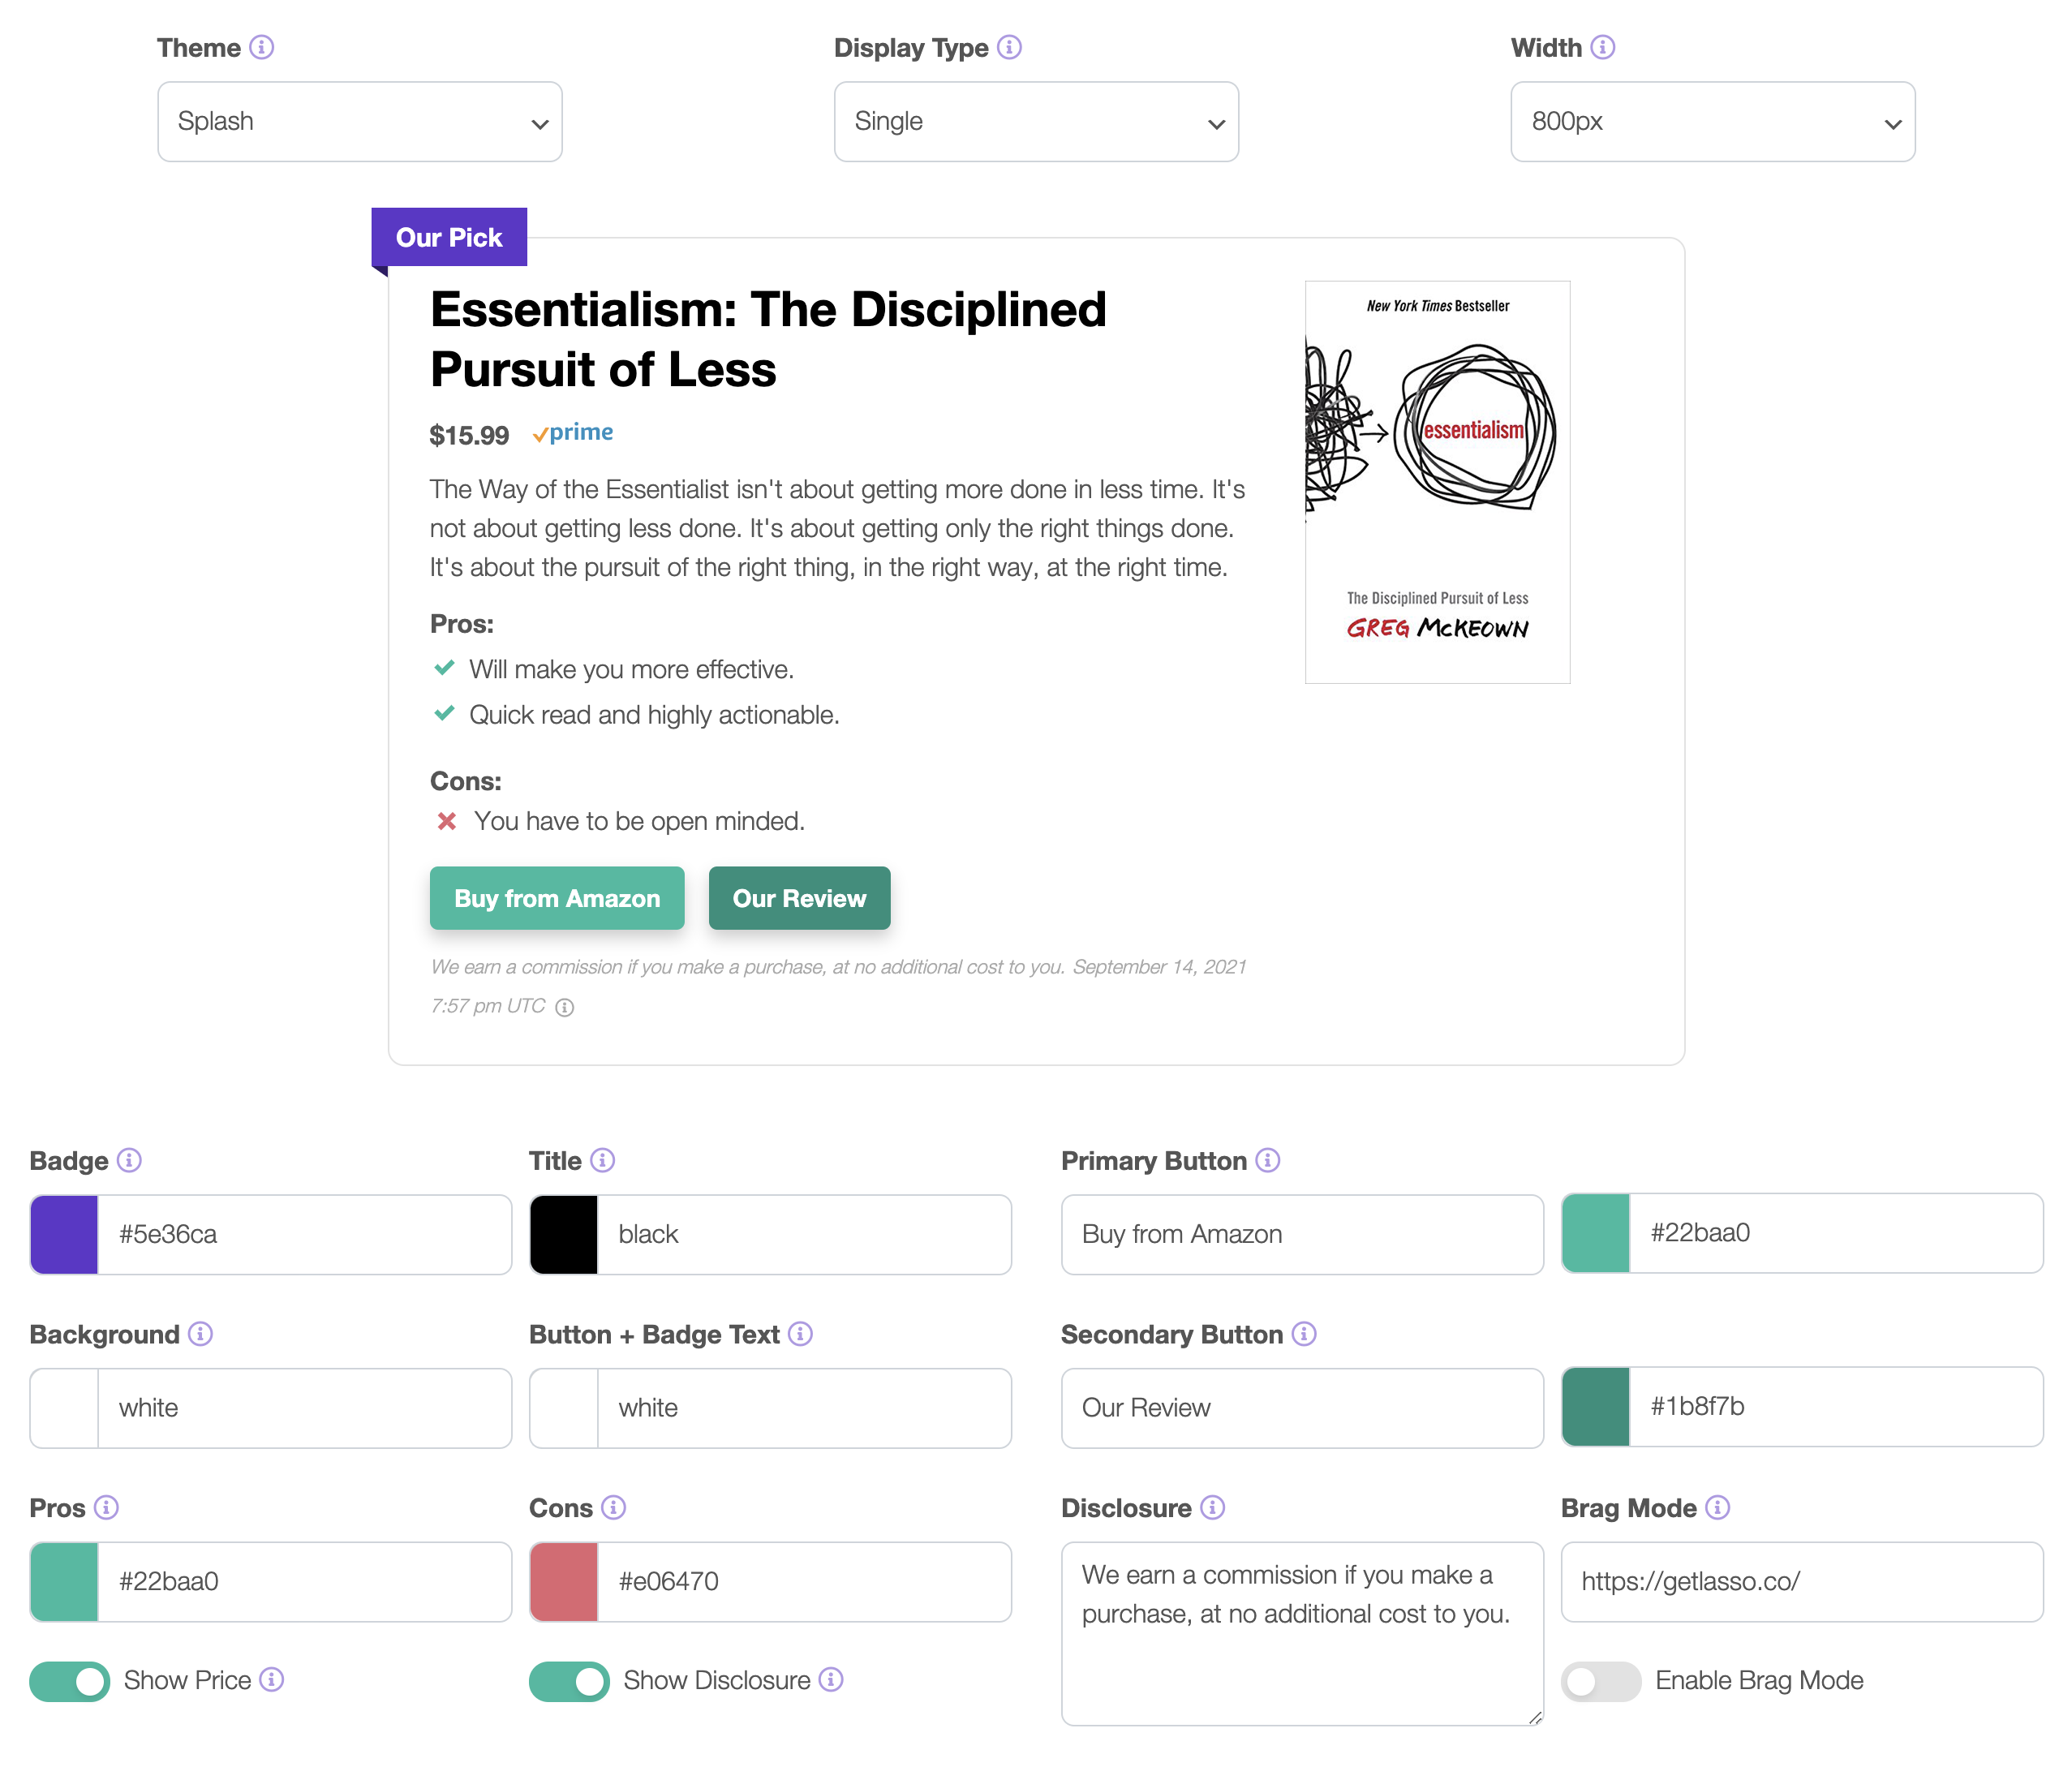Click the info icon beside Badge label

pos(129,1160)
